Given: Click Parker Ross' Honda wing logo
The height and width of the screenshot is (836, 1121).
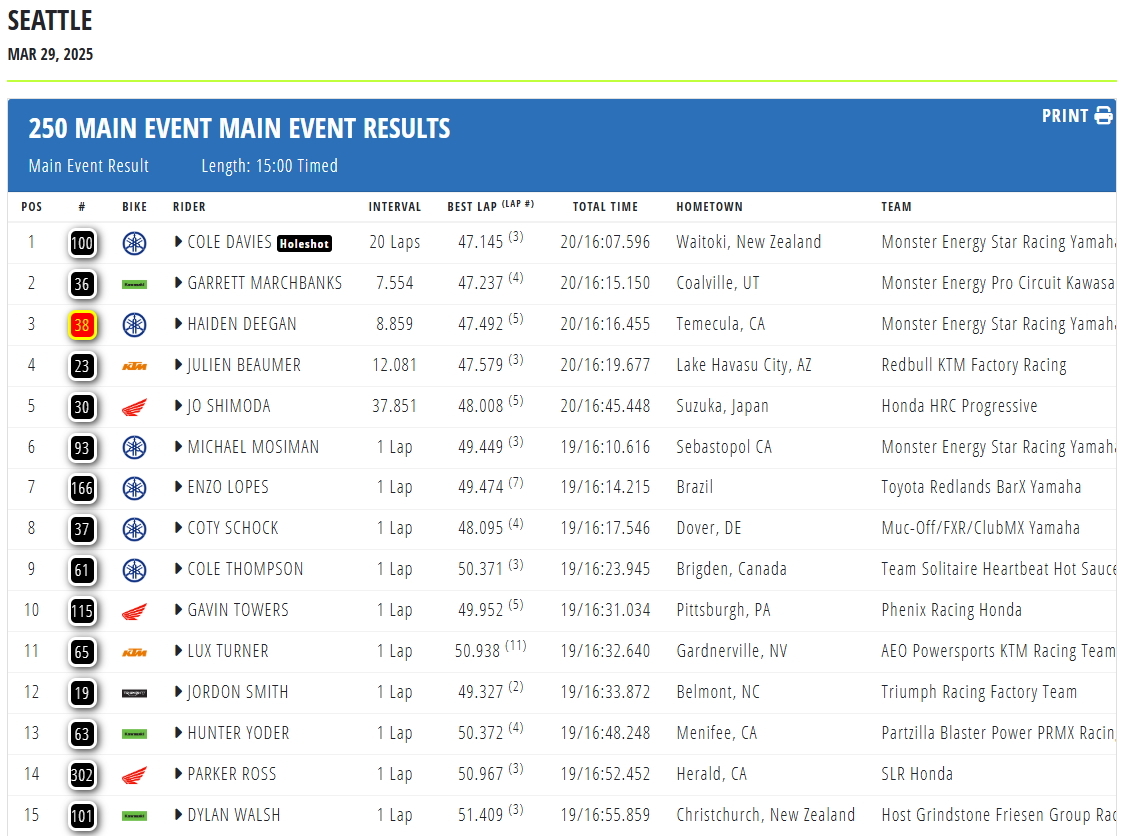Looking at the screenshot, I should pyautogui.click(x=134, y=775).
